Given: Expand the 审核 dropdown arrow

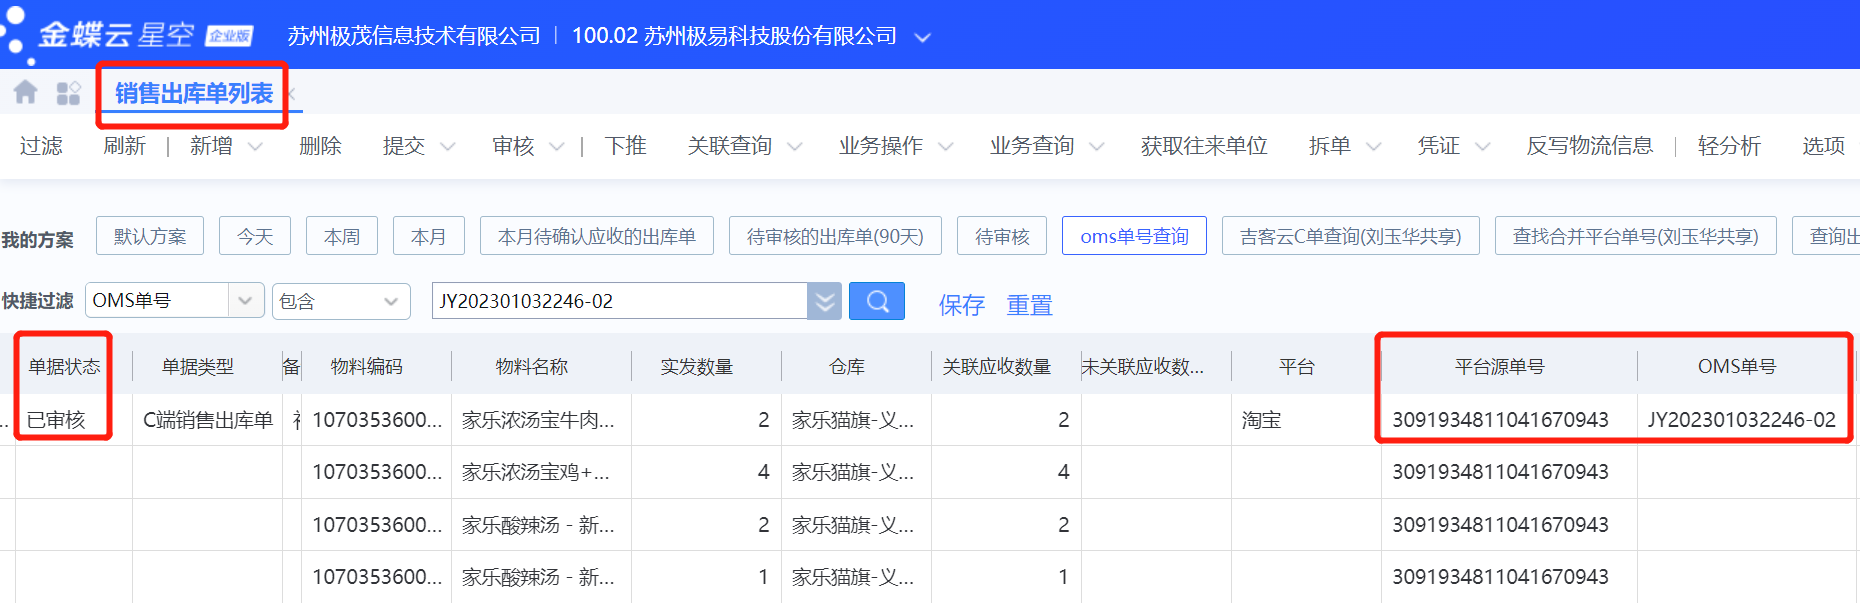Looking at the screenshot, I should [557, 147].
